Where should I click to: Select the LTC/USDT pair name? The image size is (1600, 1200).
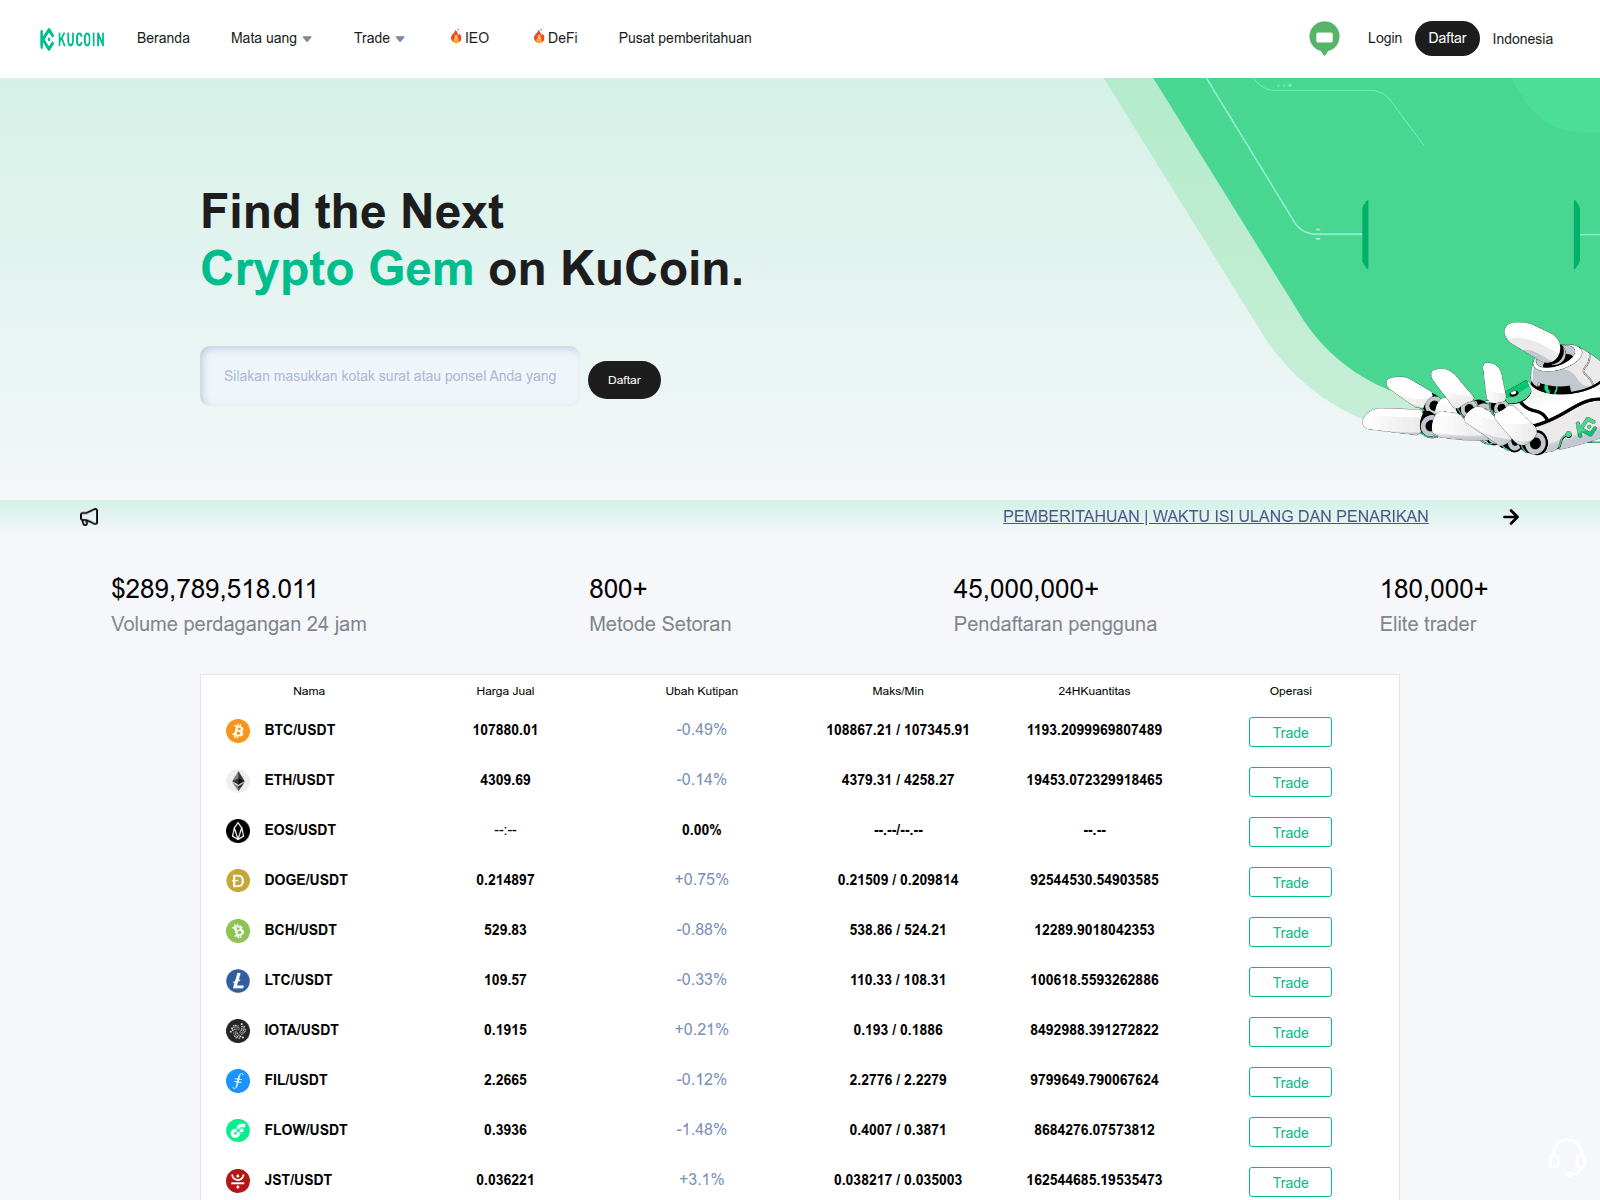coord(298,980)
